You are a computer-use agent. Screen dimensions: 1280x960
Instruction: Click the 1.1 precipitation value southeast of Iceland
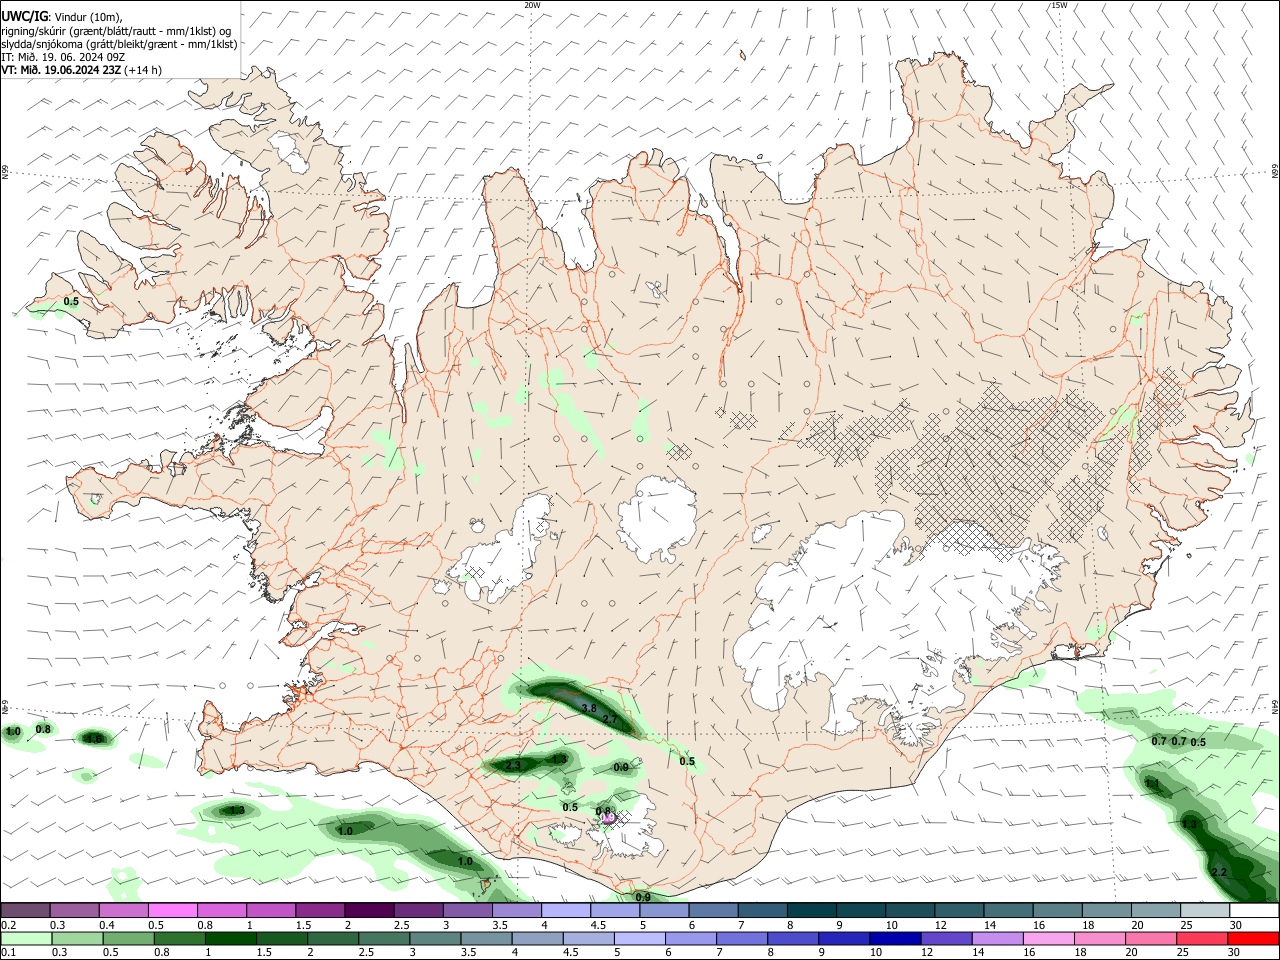[x=1151, y=784]
